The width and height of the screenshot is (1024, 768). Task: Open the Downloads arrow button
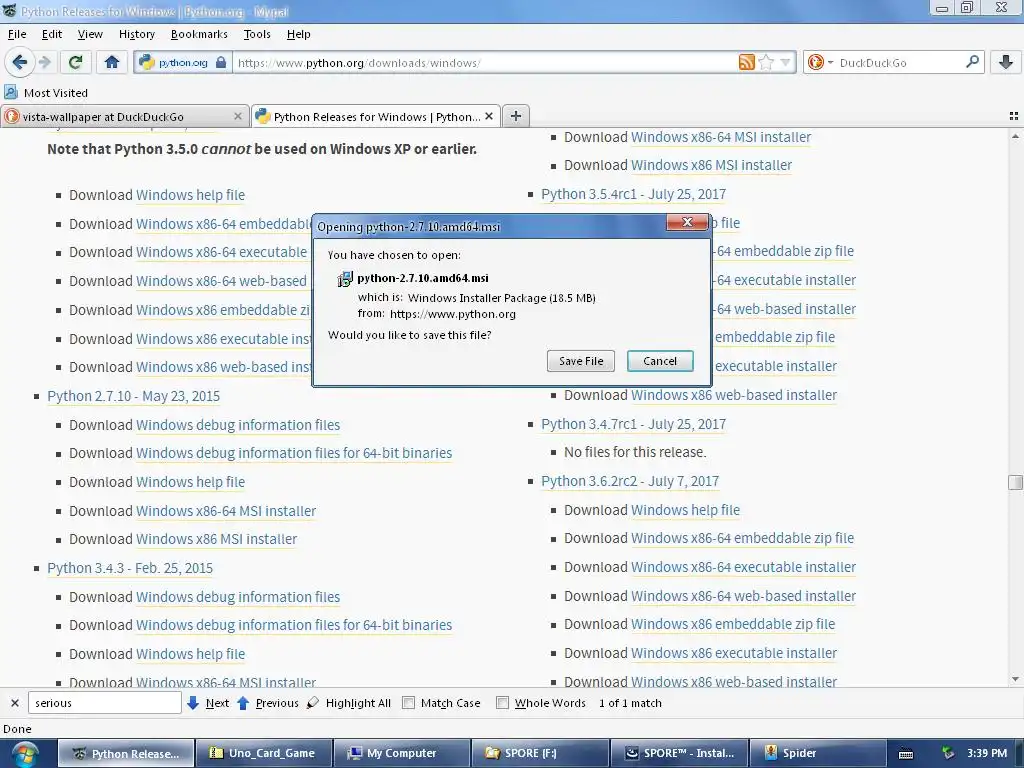(x=1006, y=62)
